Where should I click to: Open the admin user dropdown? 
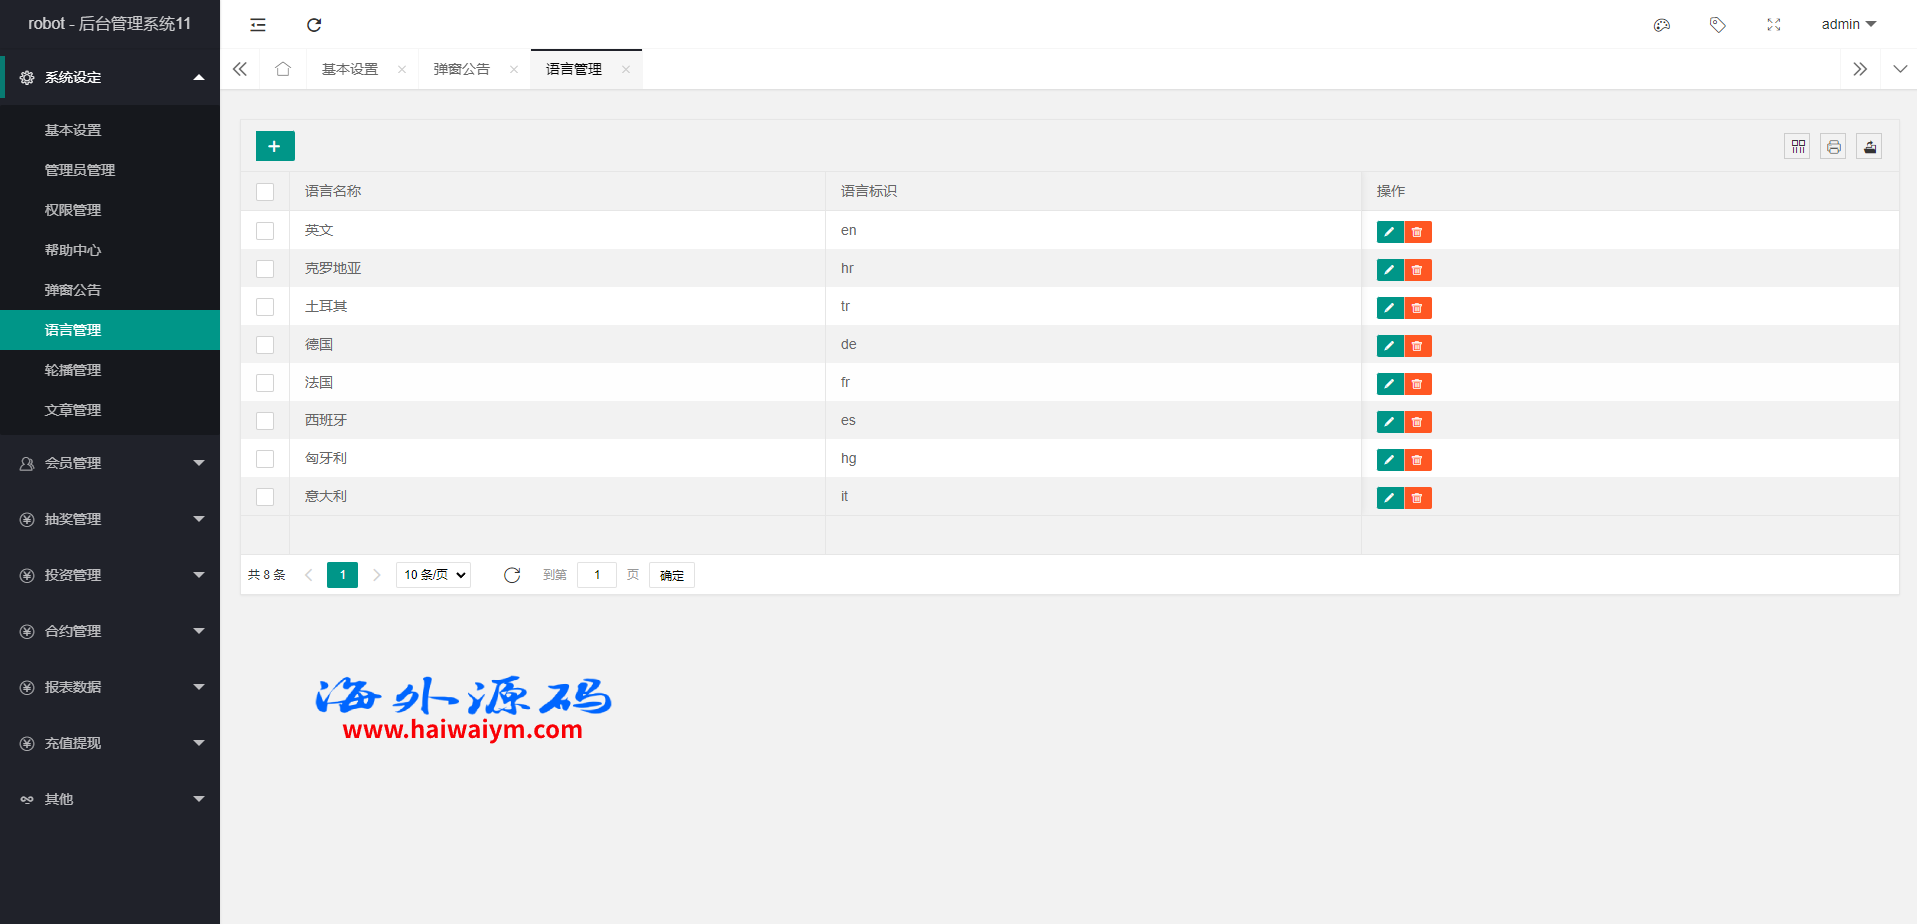click(x=1847, y=25)
